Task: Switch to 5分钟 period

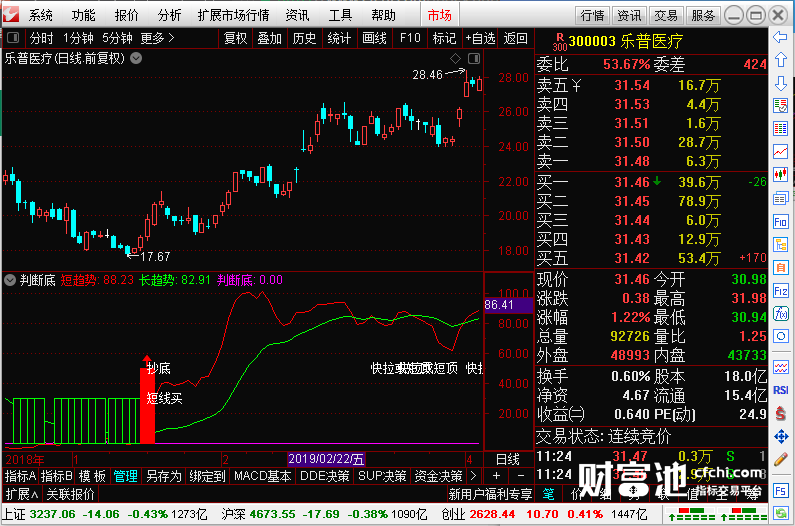Action: point(117,38)
